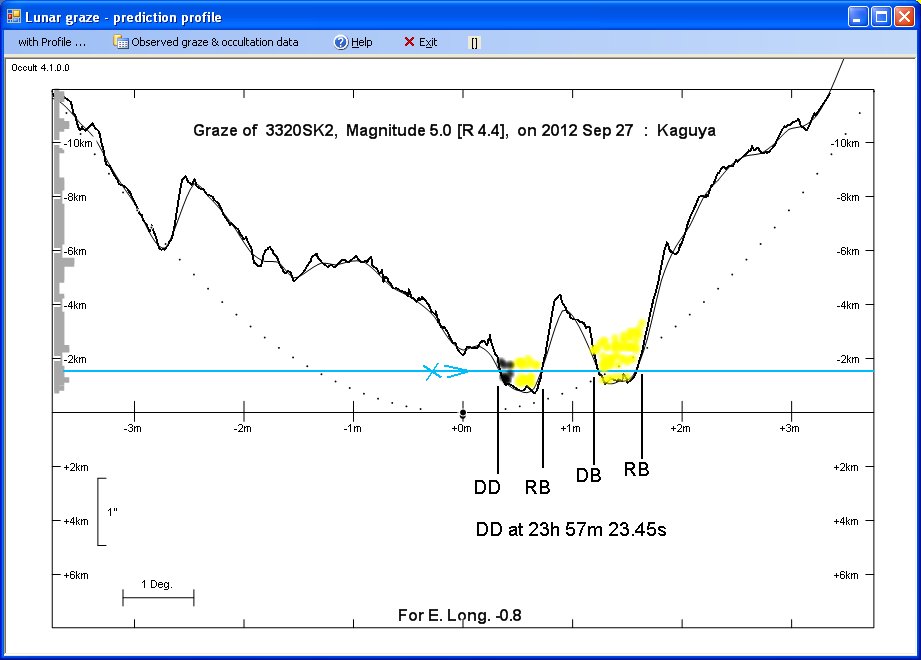Click the left yellow highlighted region

[x=527, y=368]
